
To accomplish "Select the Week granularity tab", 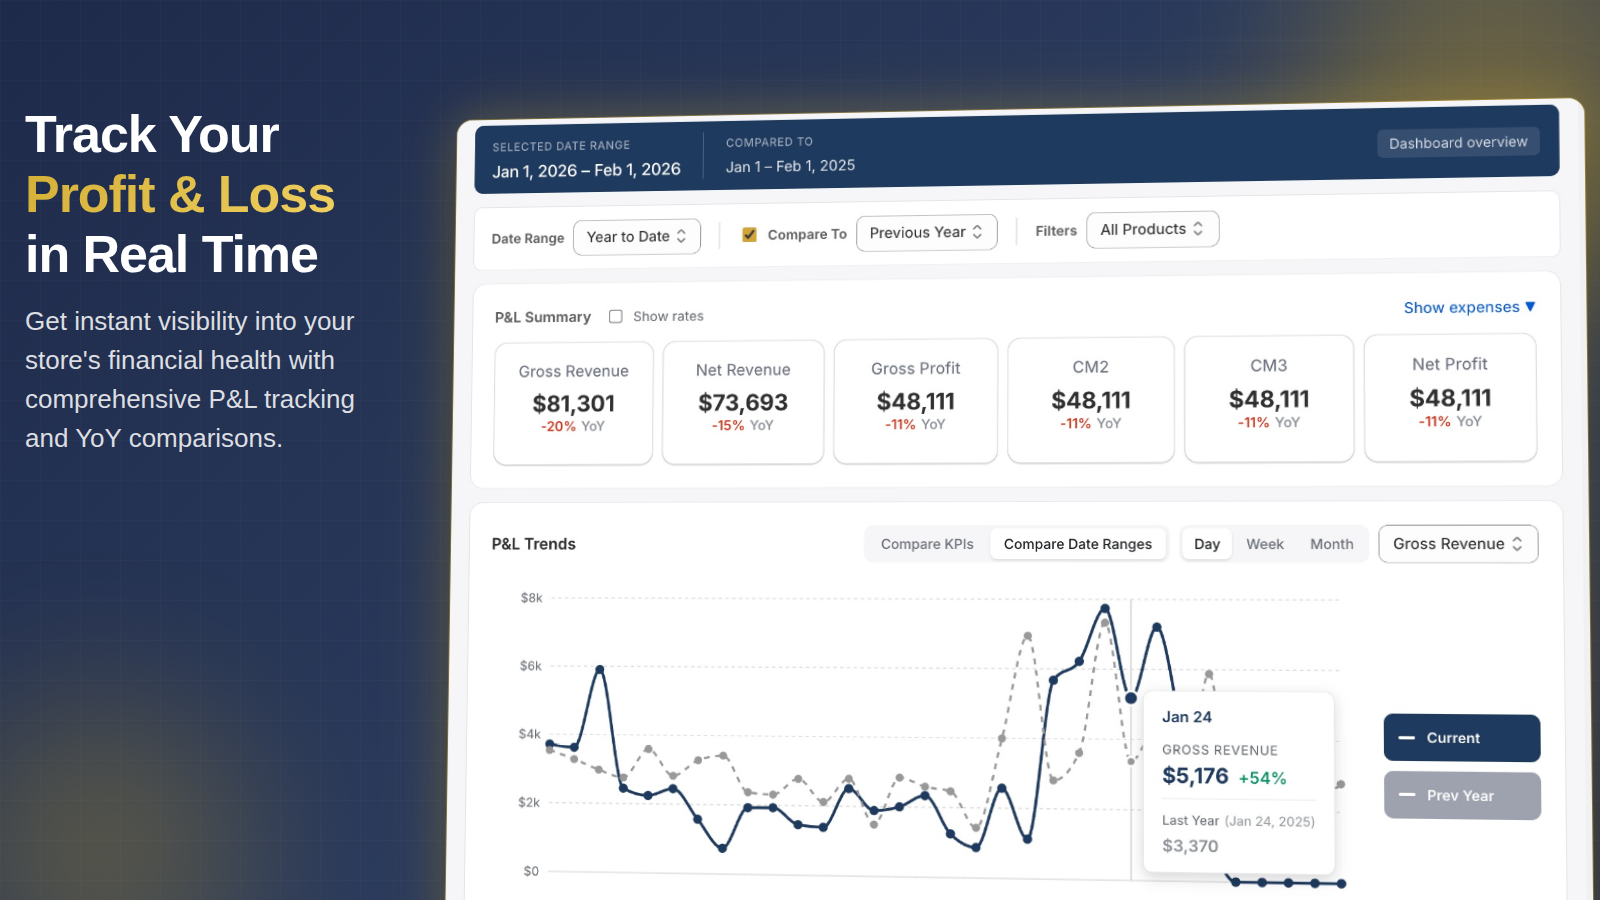I will pos(1264,544).
